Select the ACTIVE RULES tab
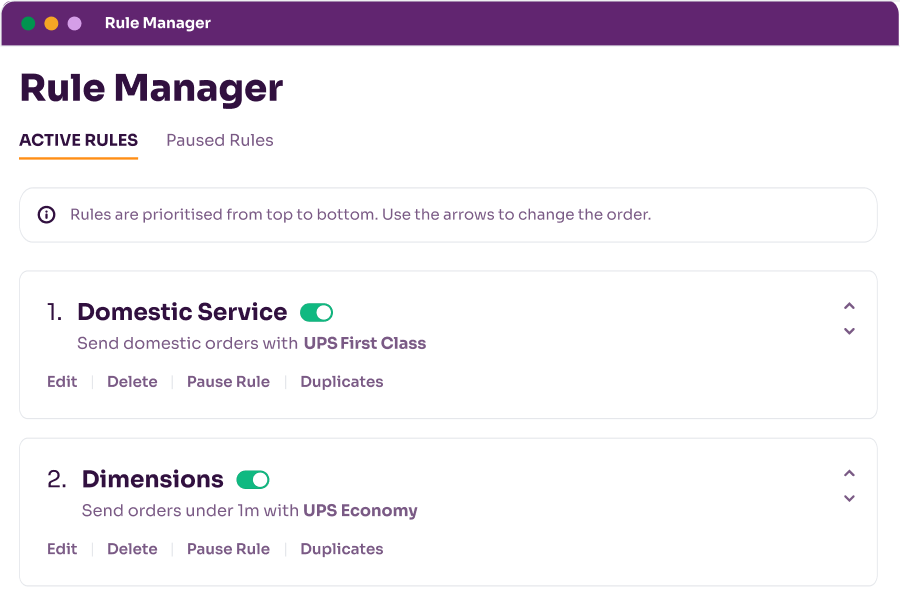 pyautogui.click(x=79, y=140)
